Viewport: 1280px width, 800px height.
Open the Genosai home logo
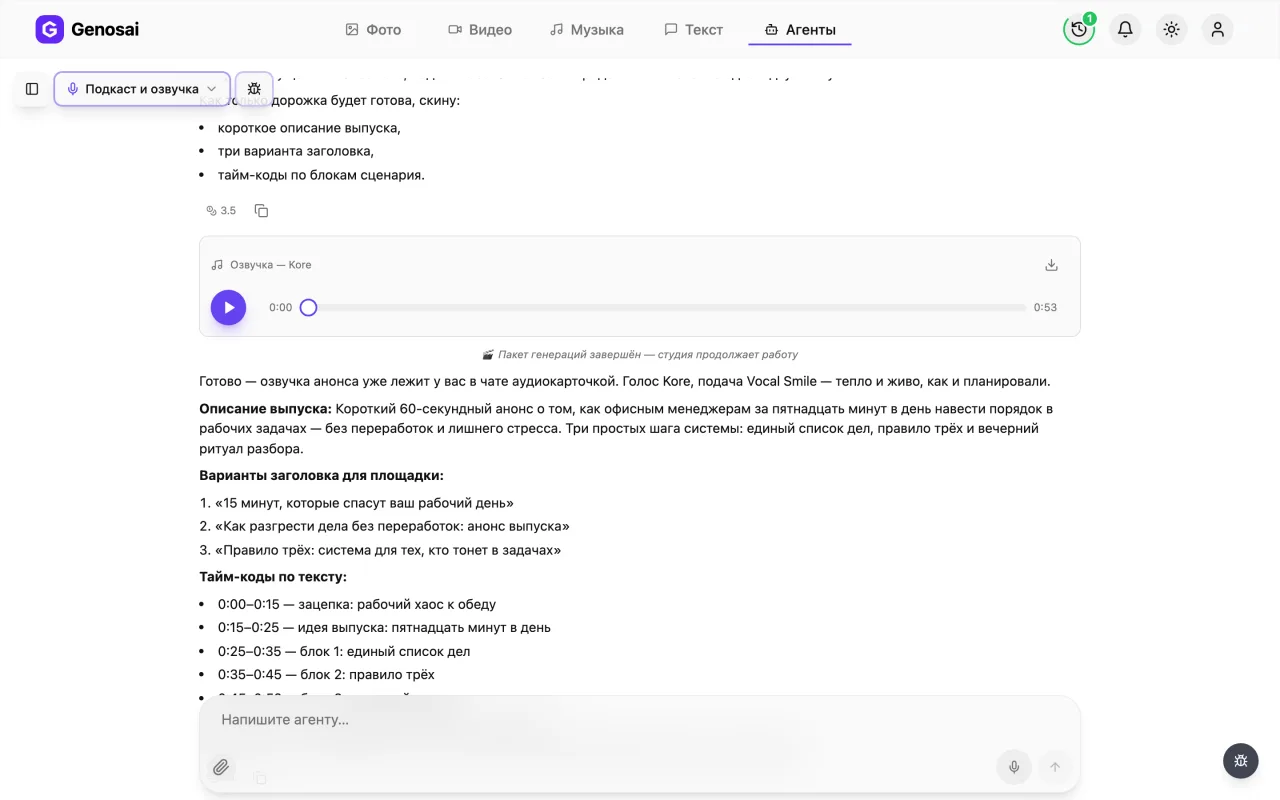[x=87, y=30]
